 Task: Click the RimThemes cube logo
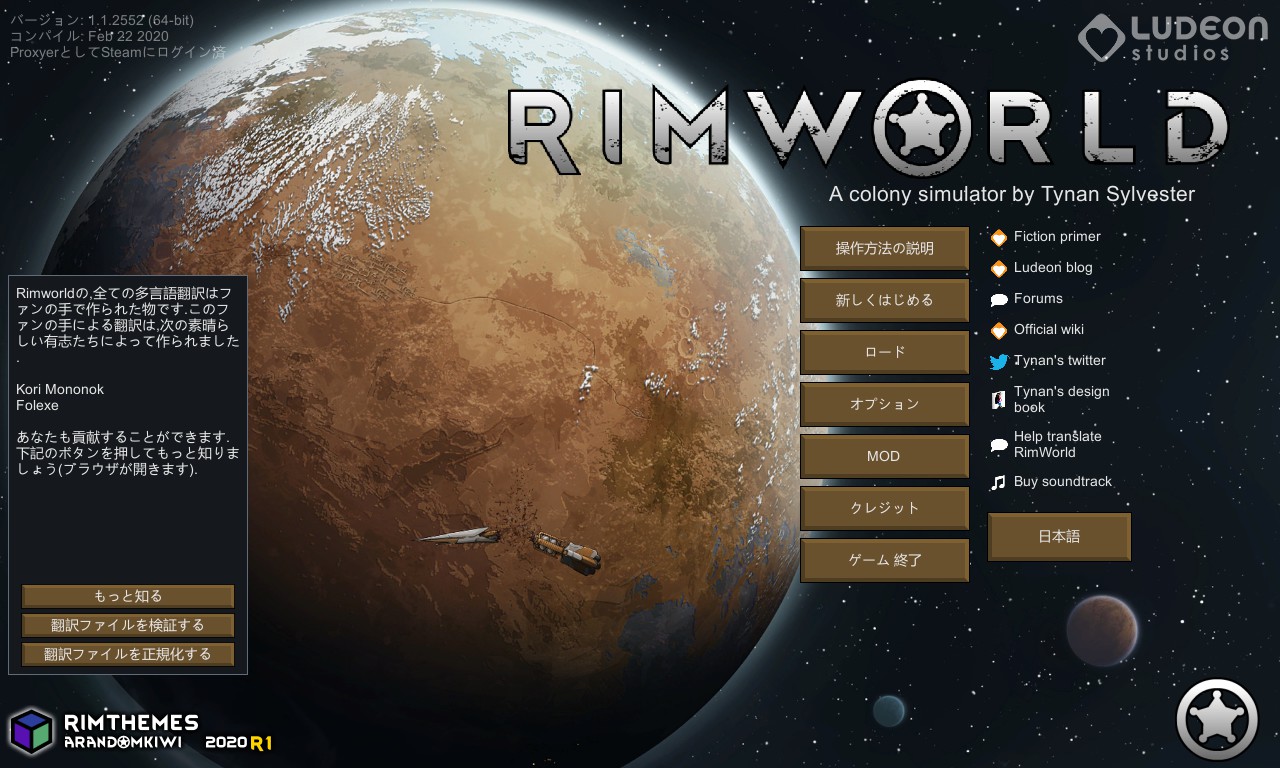click(31, 731)
